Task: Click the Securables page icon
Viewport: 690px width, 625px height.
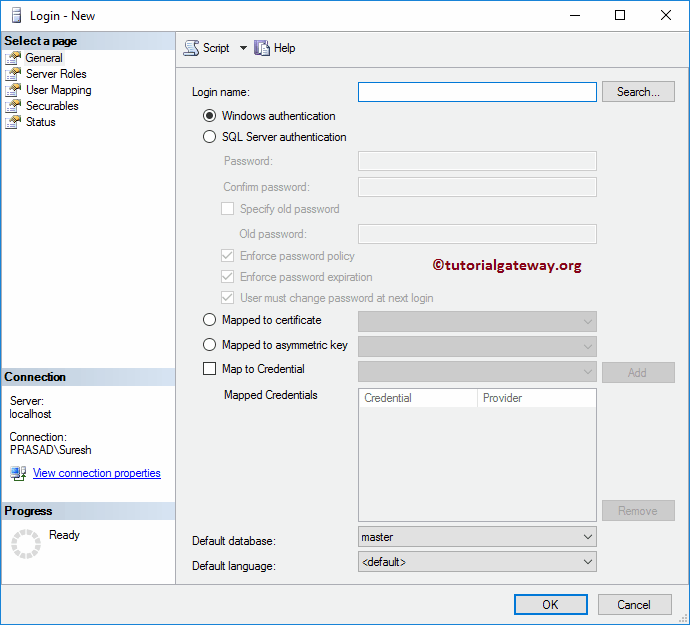Action: coord(13,106)
